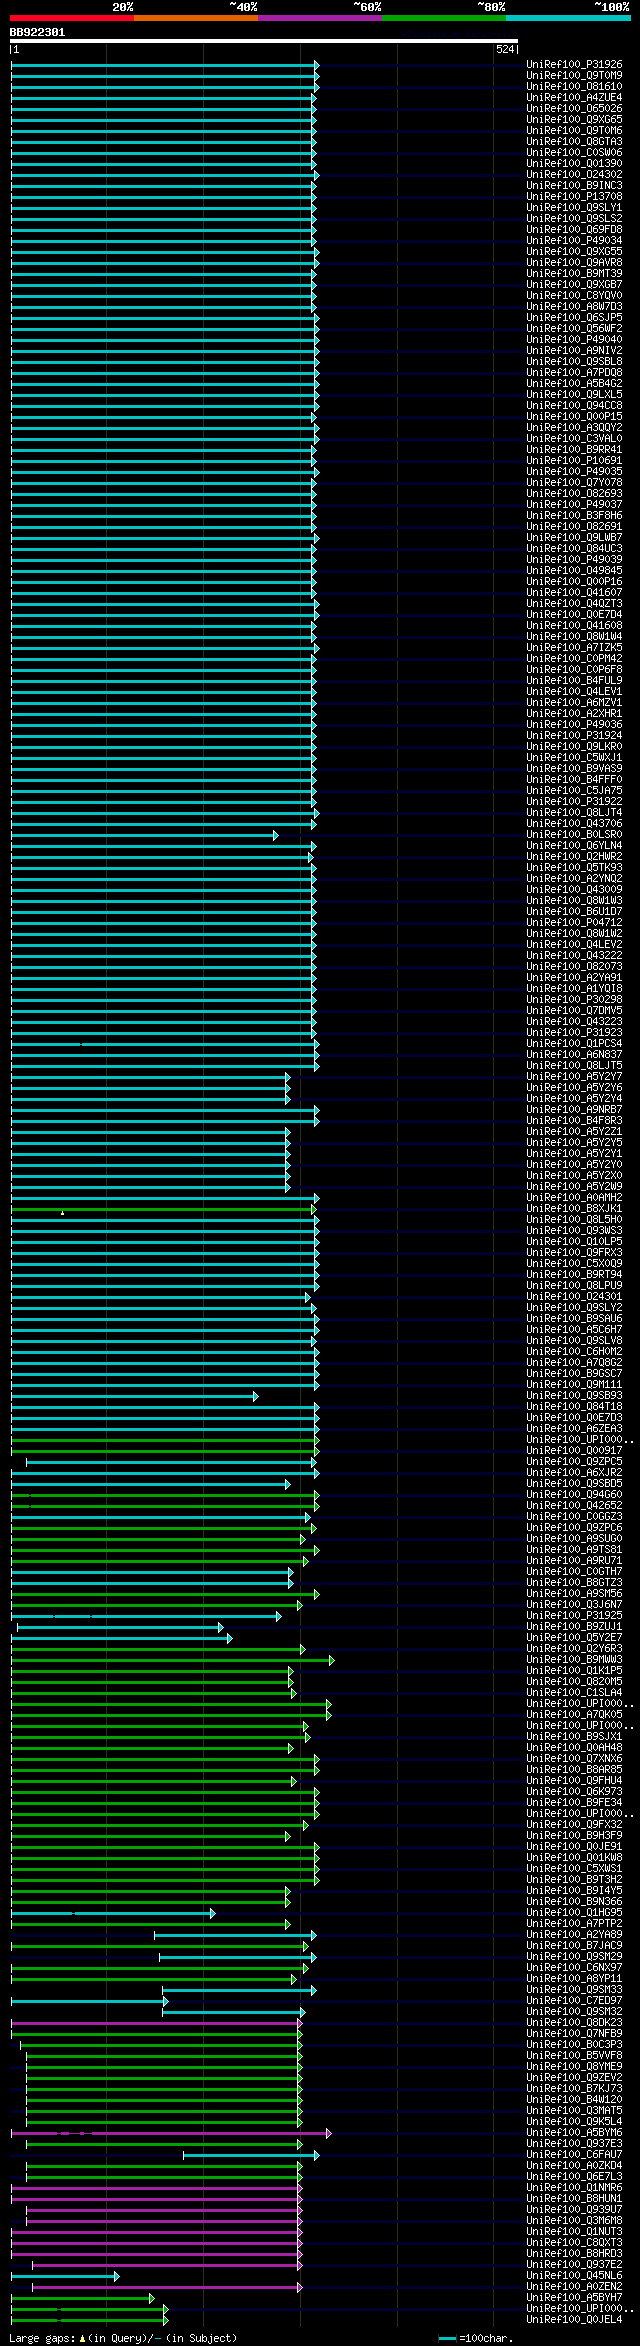Select hit label UniRef100_Q7NFB9
640x2346 pixels.
point(574,2034)
